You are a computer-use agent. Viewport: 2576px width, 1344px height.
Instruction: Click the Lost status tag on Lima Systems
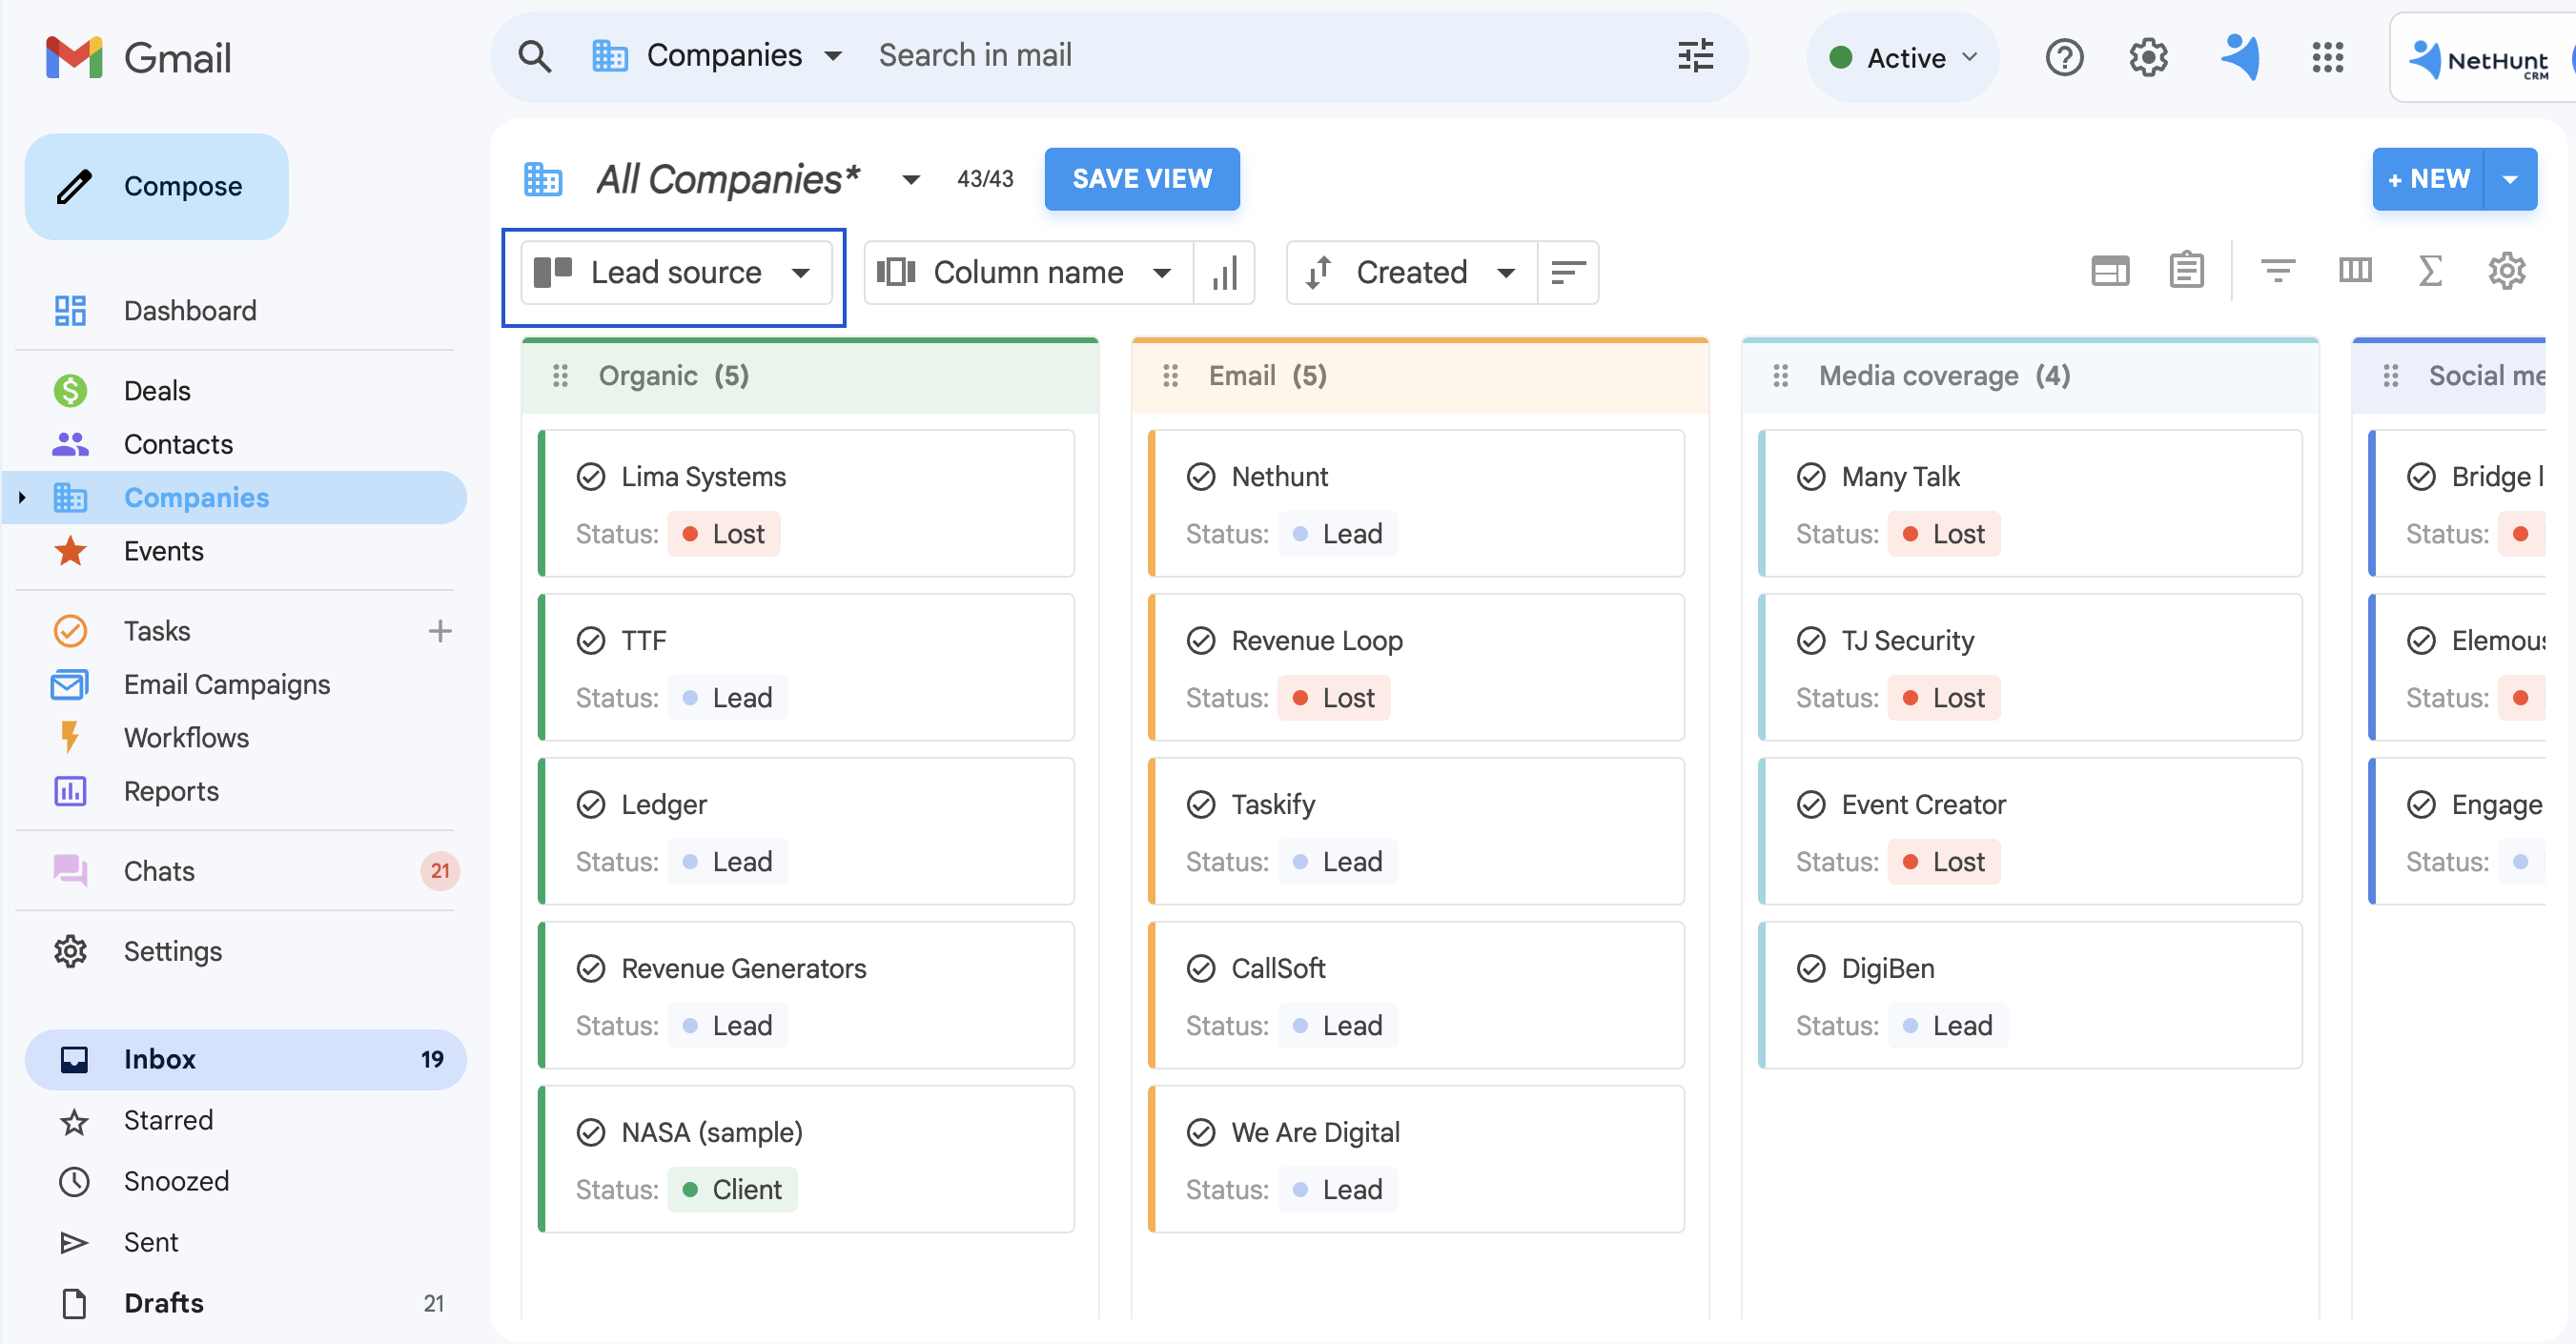pos(723,534)
